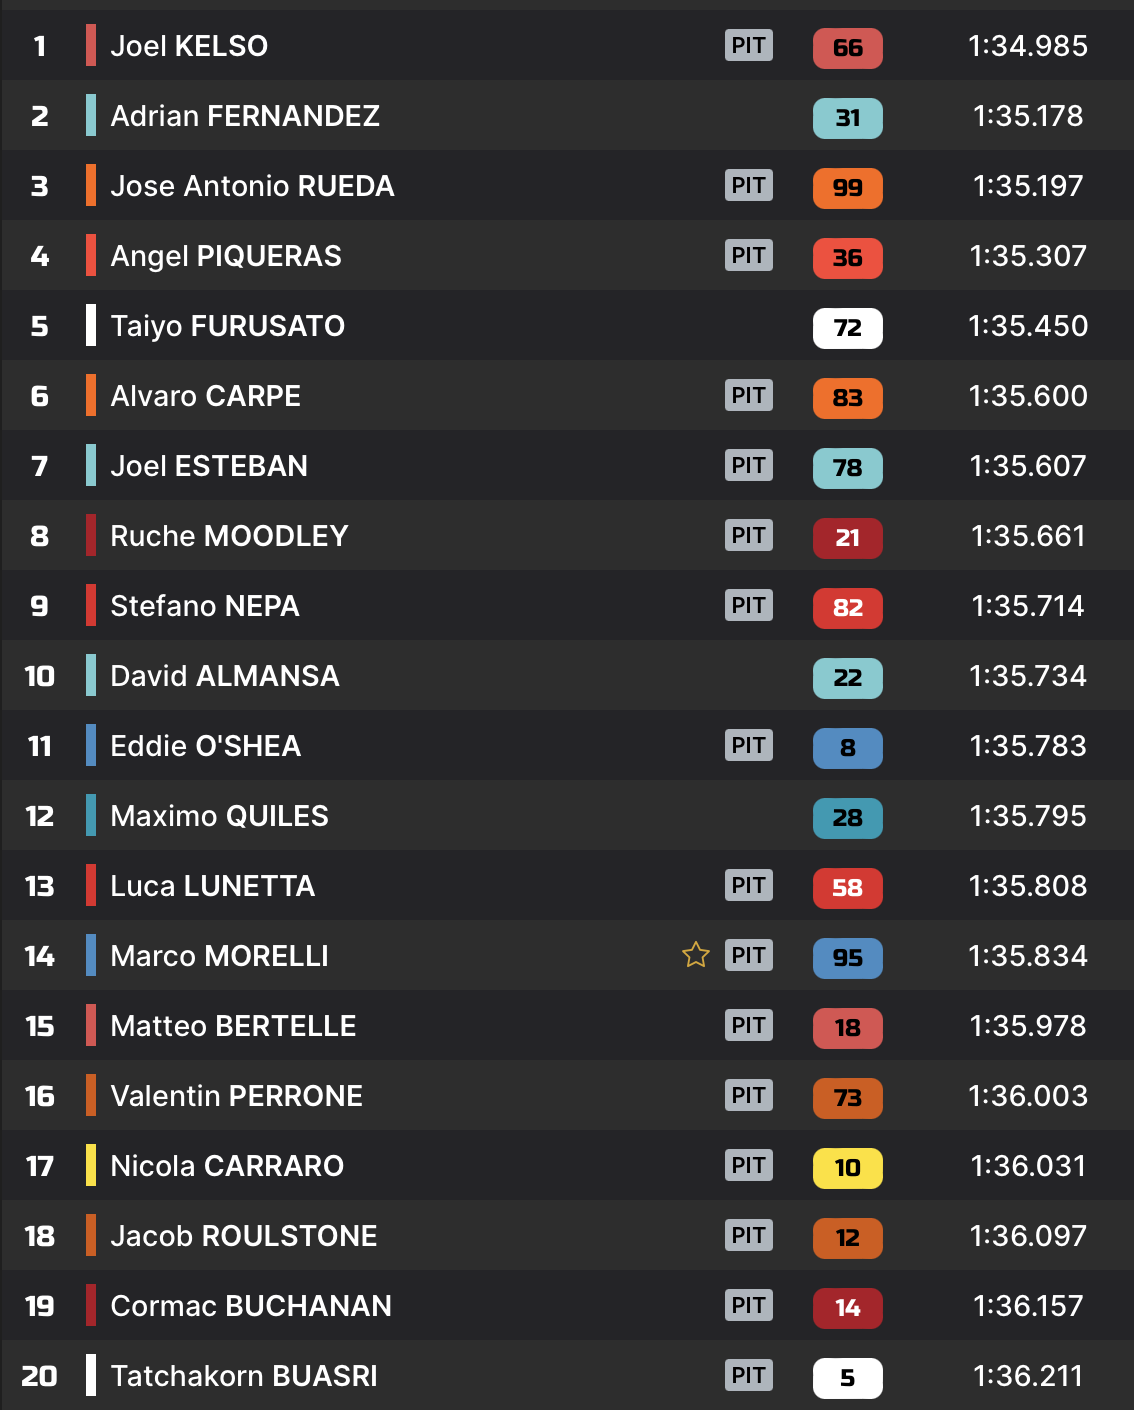Screen dimensions: 1134x1410
Task: Select David ALMANSA's row
Action: (x=225, y=676)
